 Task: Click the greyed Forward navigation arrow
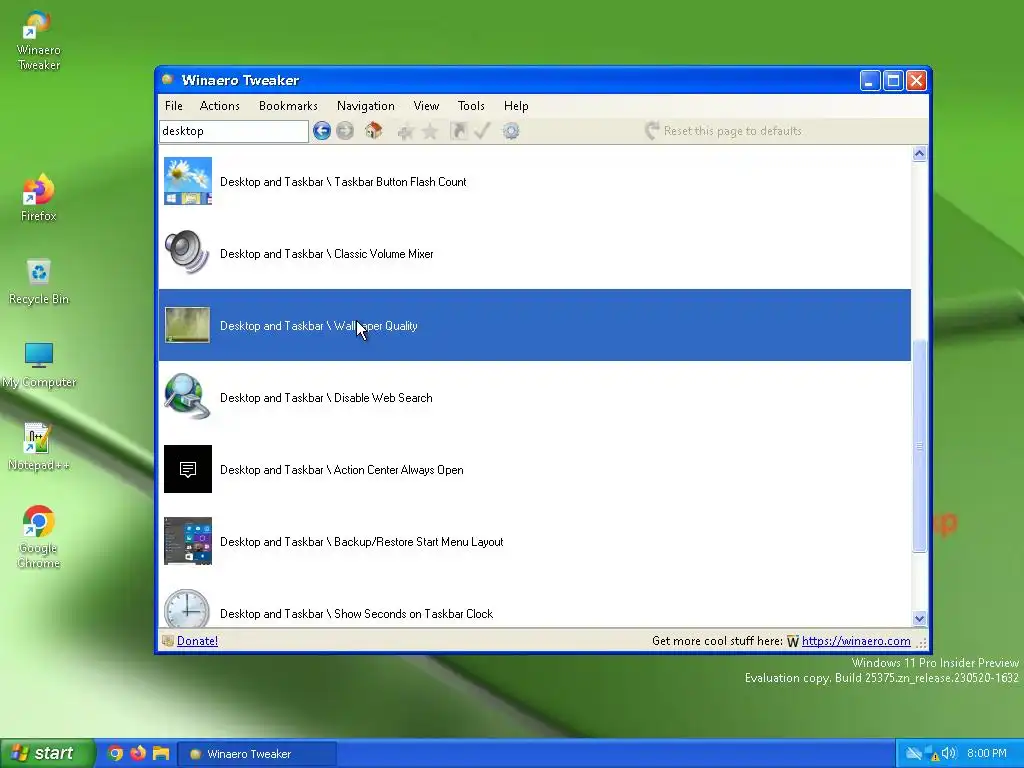pyautogui.click(x=345, y=131)
